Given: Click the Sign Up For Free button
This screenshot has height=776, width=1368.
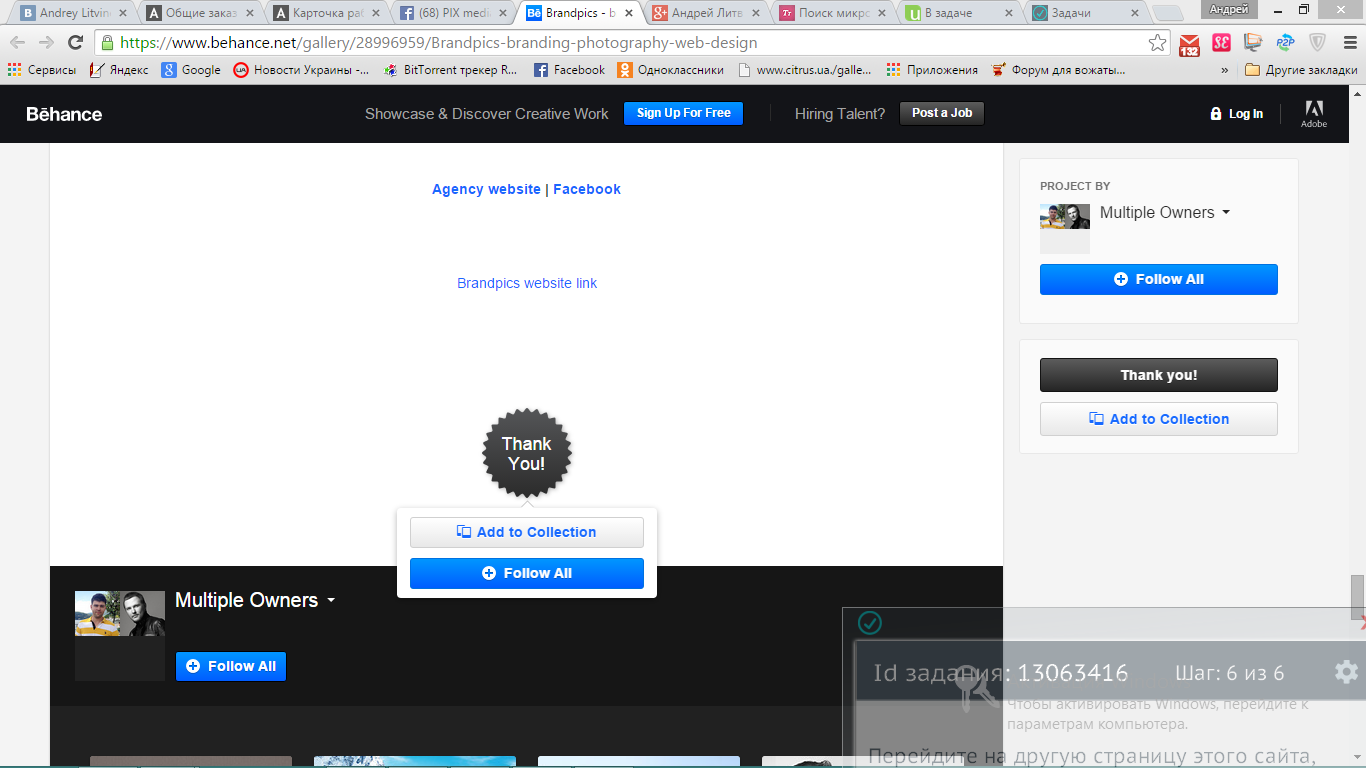Looking at the screenshot, I should click(x=683, y=113).
